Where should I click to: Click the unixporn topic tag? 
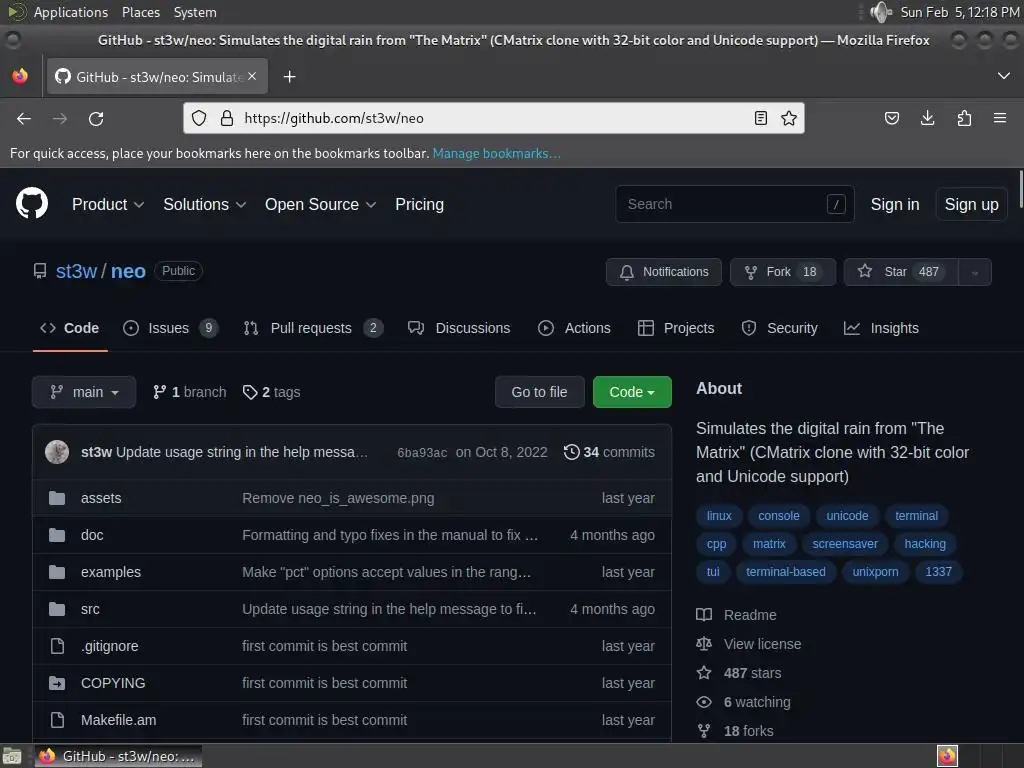(875, 572)
